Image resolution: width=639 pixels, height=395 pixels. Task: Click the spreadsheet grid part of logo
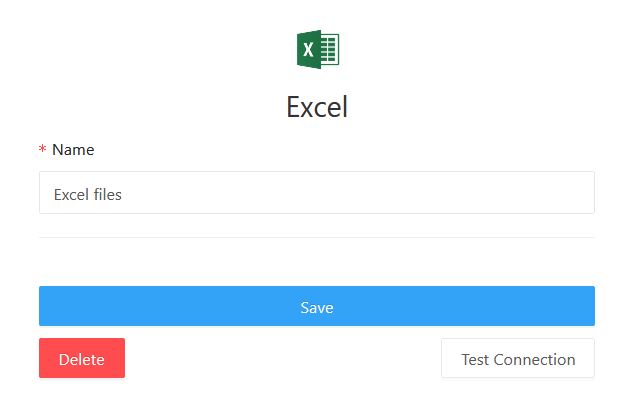point(330,49)
